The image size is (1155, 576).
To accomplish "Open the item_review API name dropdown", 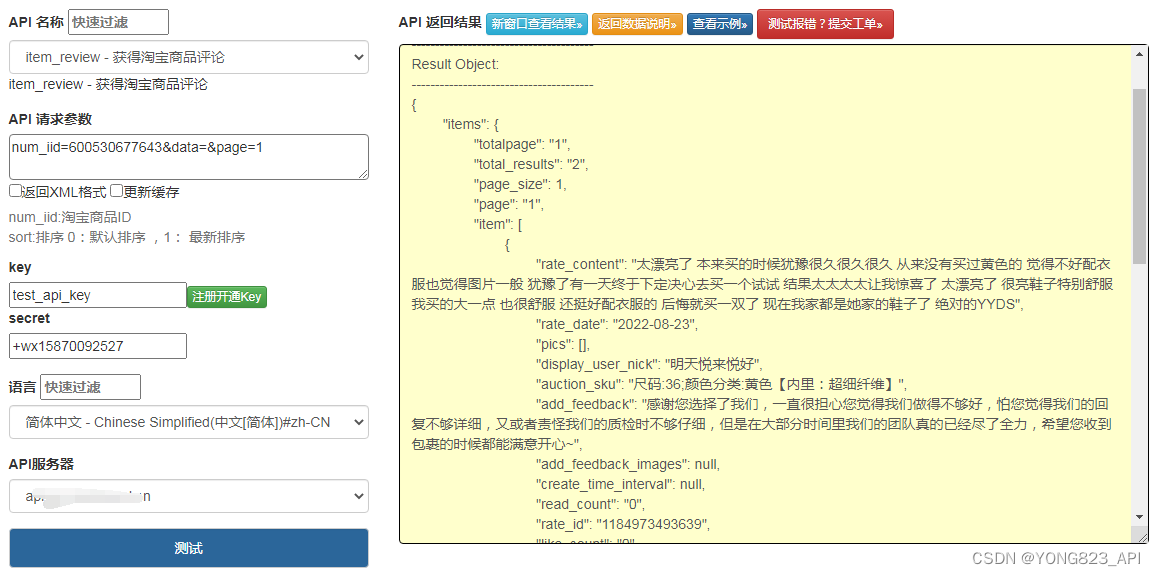I will pos(189,57).
